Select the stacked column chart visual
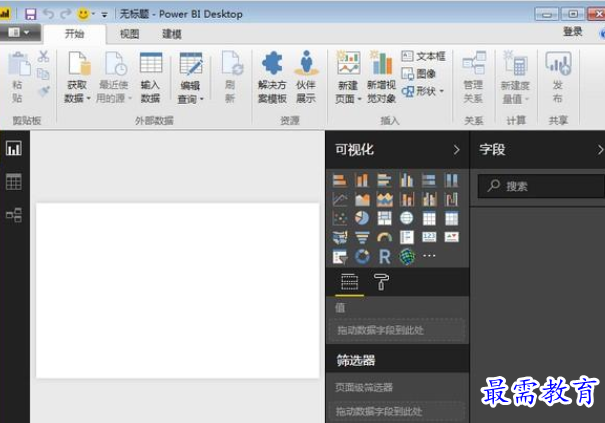Image resolution: width=605 pixels, height=423 pixels. (362, 180)
